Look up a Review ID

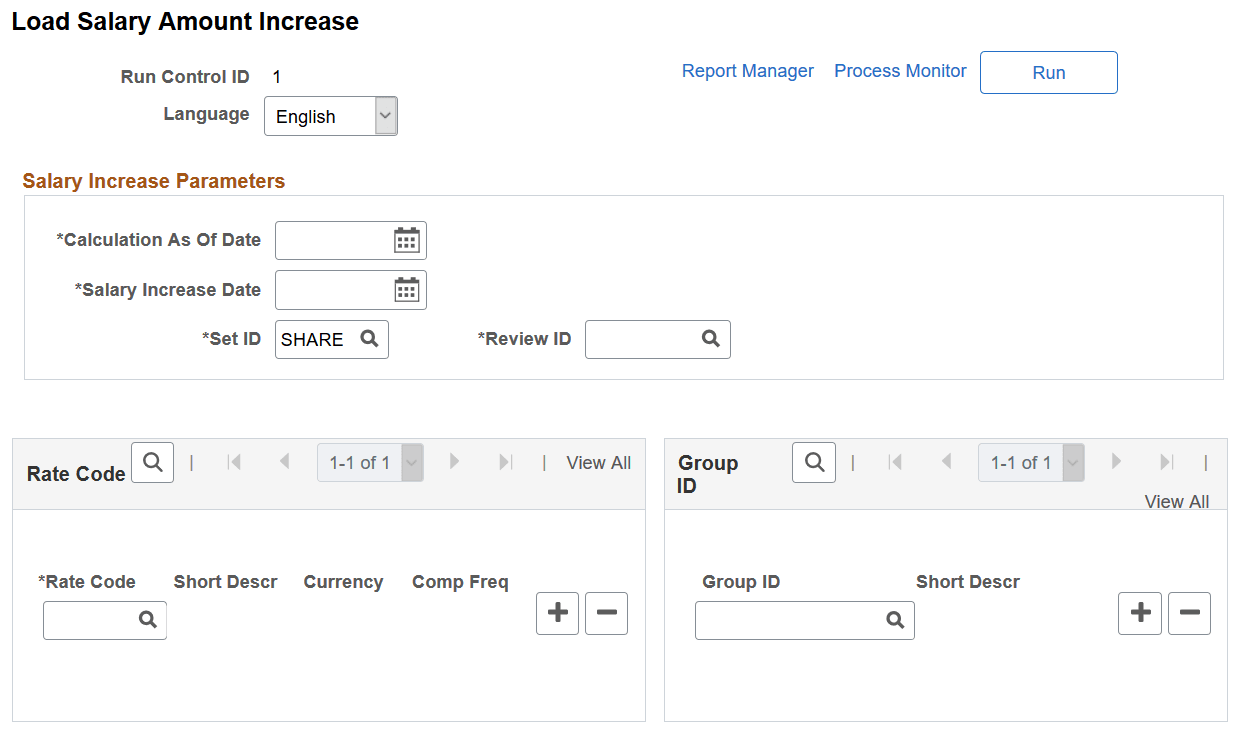point(711,339)
